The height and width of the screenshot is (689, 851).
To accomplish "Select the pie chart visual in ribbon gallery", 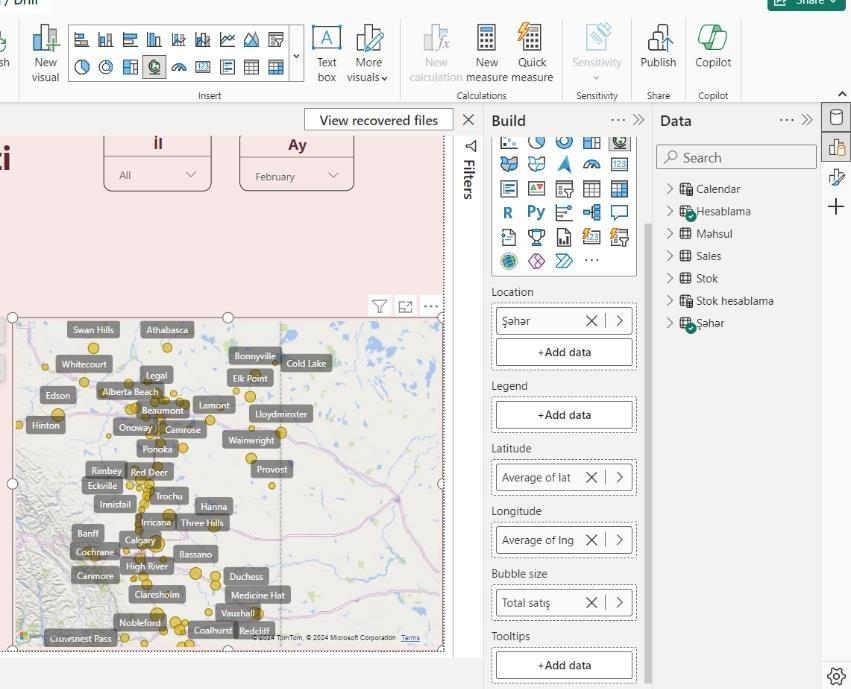I will pyautogui.click(x=82, y=67).
